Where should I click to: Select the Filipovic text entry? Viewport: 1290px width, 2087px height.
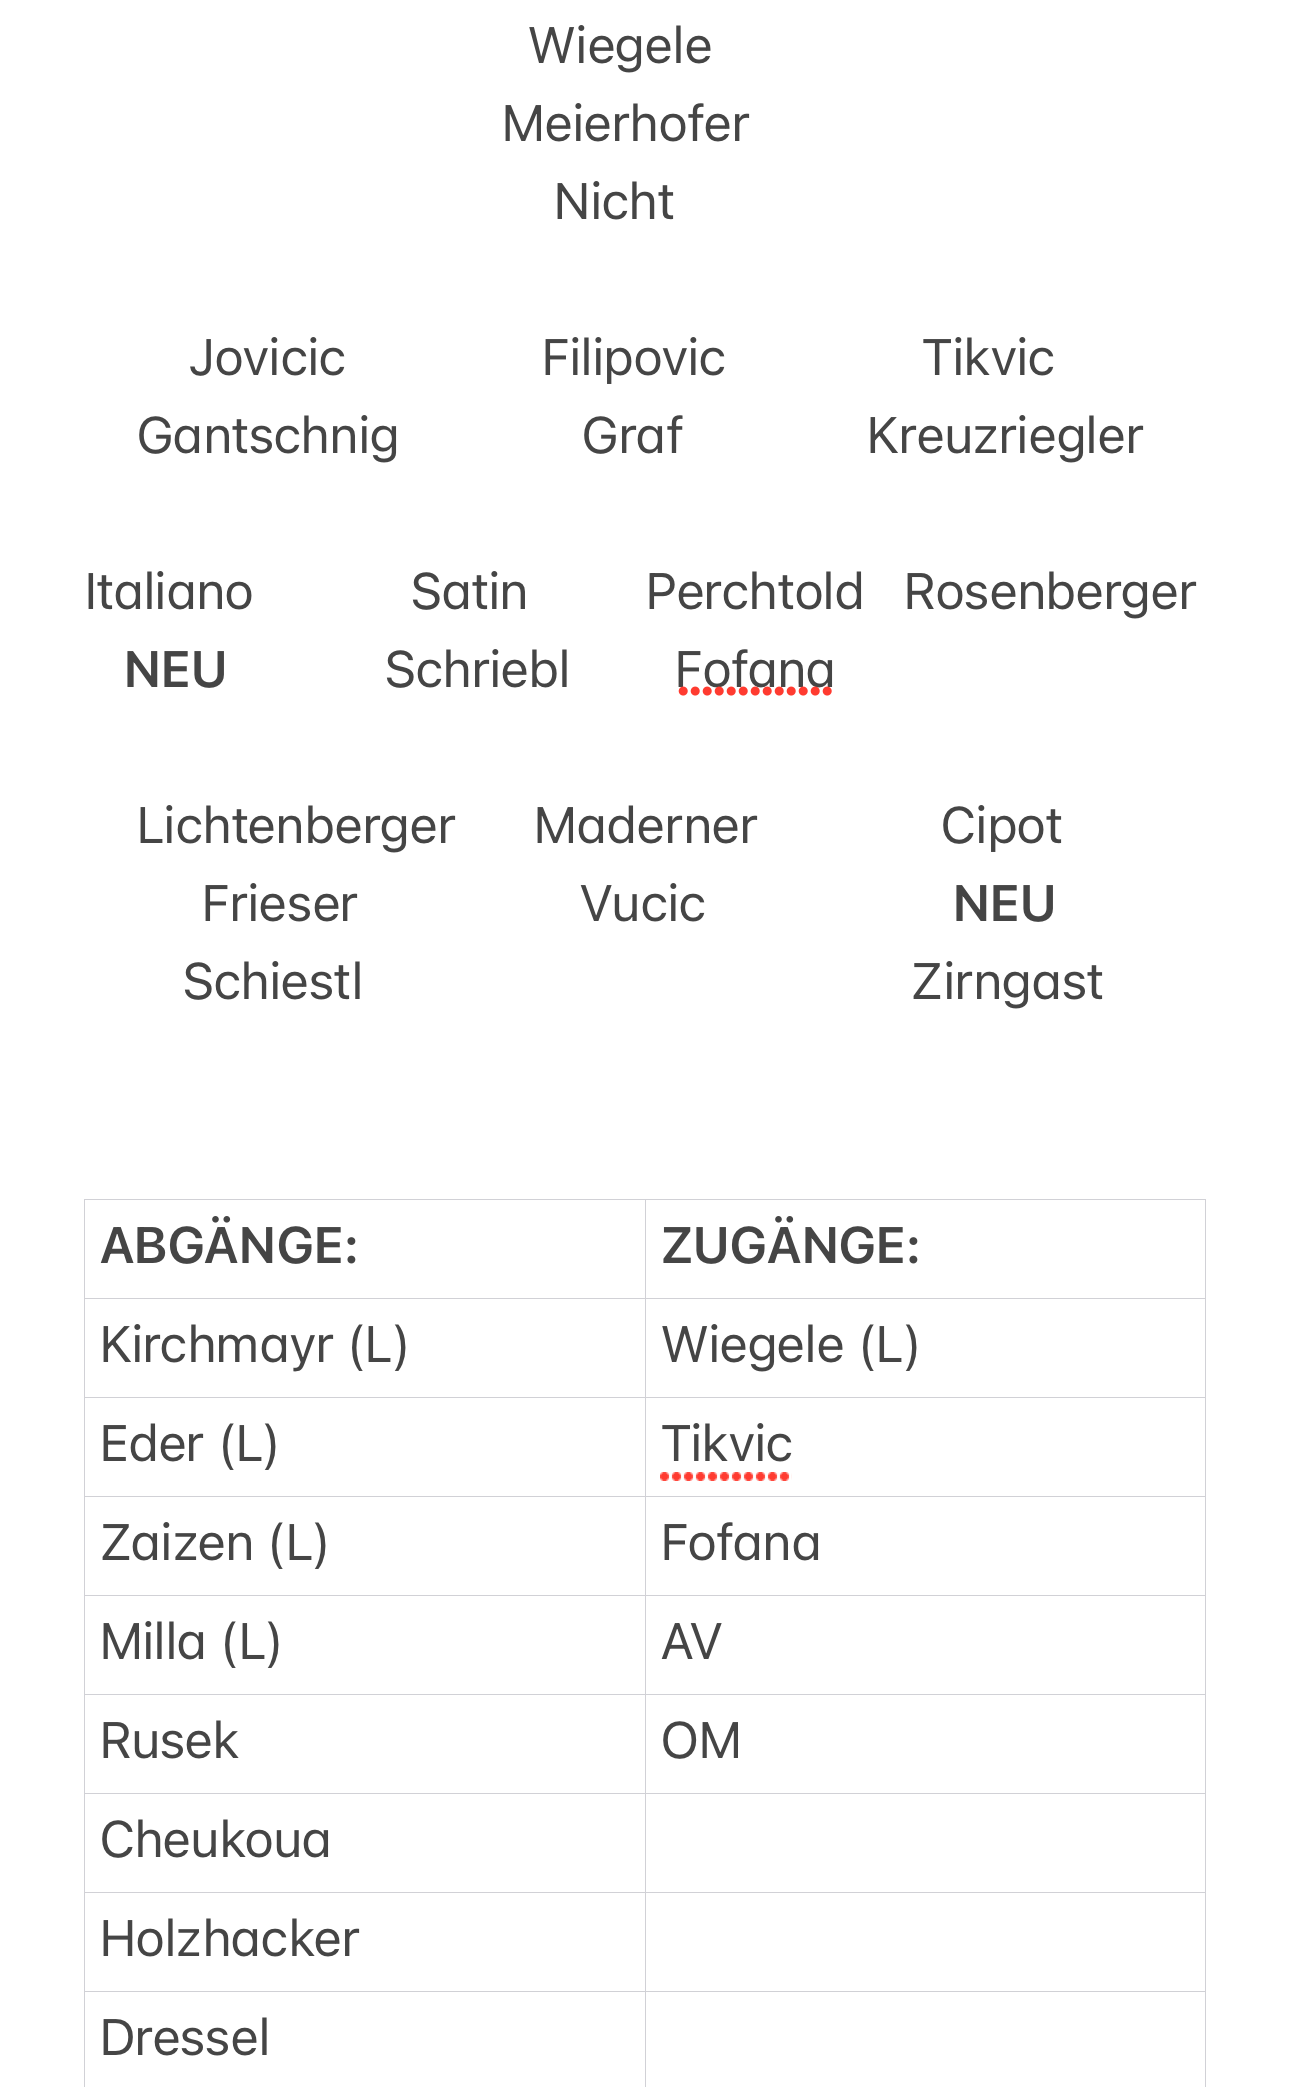[x=633, y=359]
